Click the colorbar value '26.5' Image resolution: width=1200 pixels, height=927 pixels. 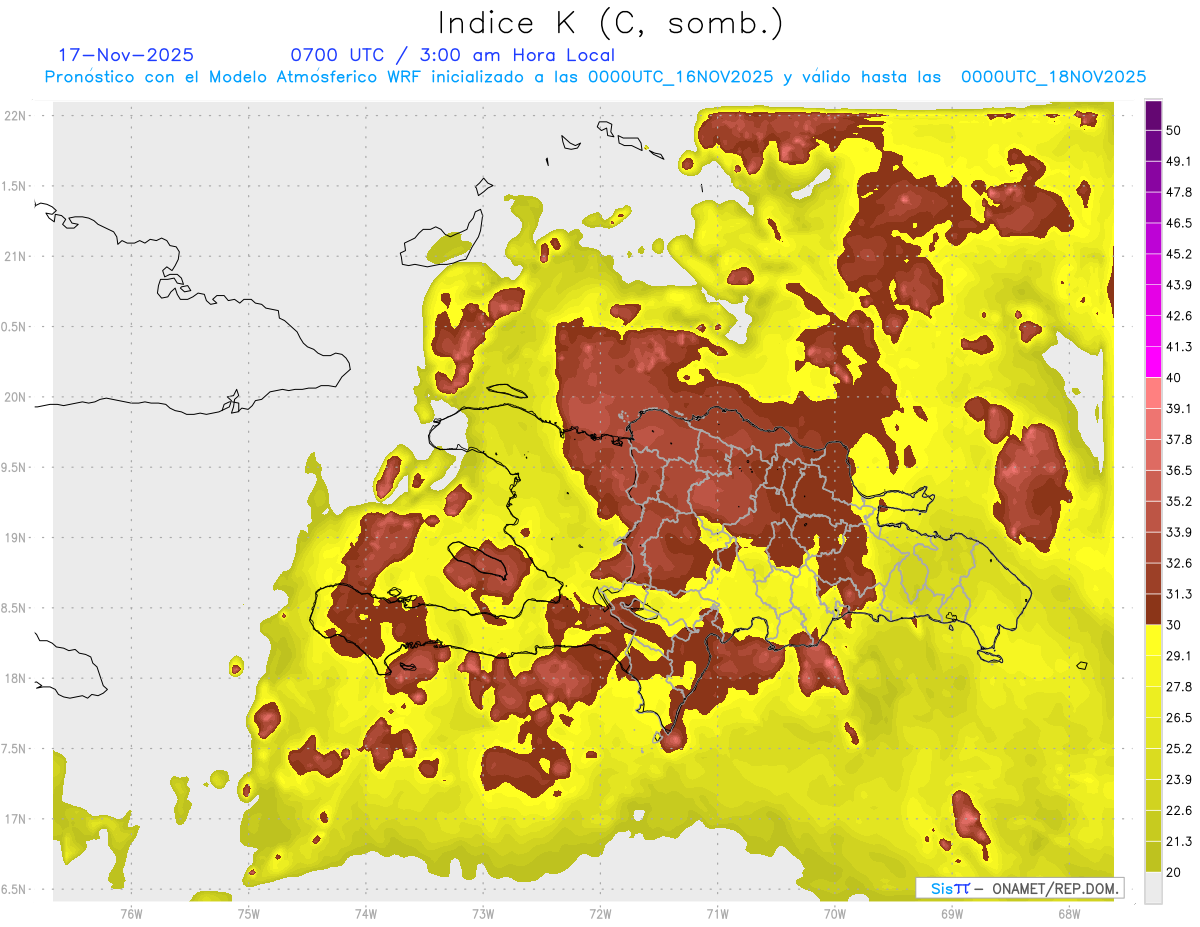(x=1179, y=718)
